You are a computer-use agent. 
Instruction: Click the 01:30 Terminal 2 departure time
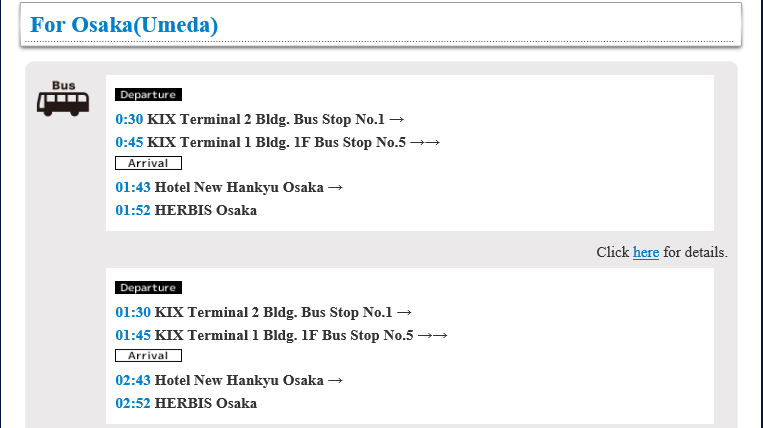point(133,312)
